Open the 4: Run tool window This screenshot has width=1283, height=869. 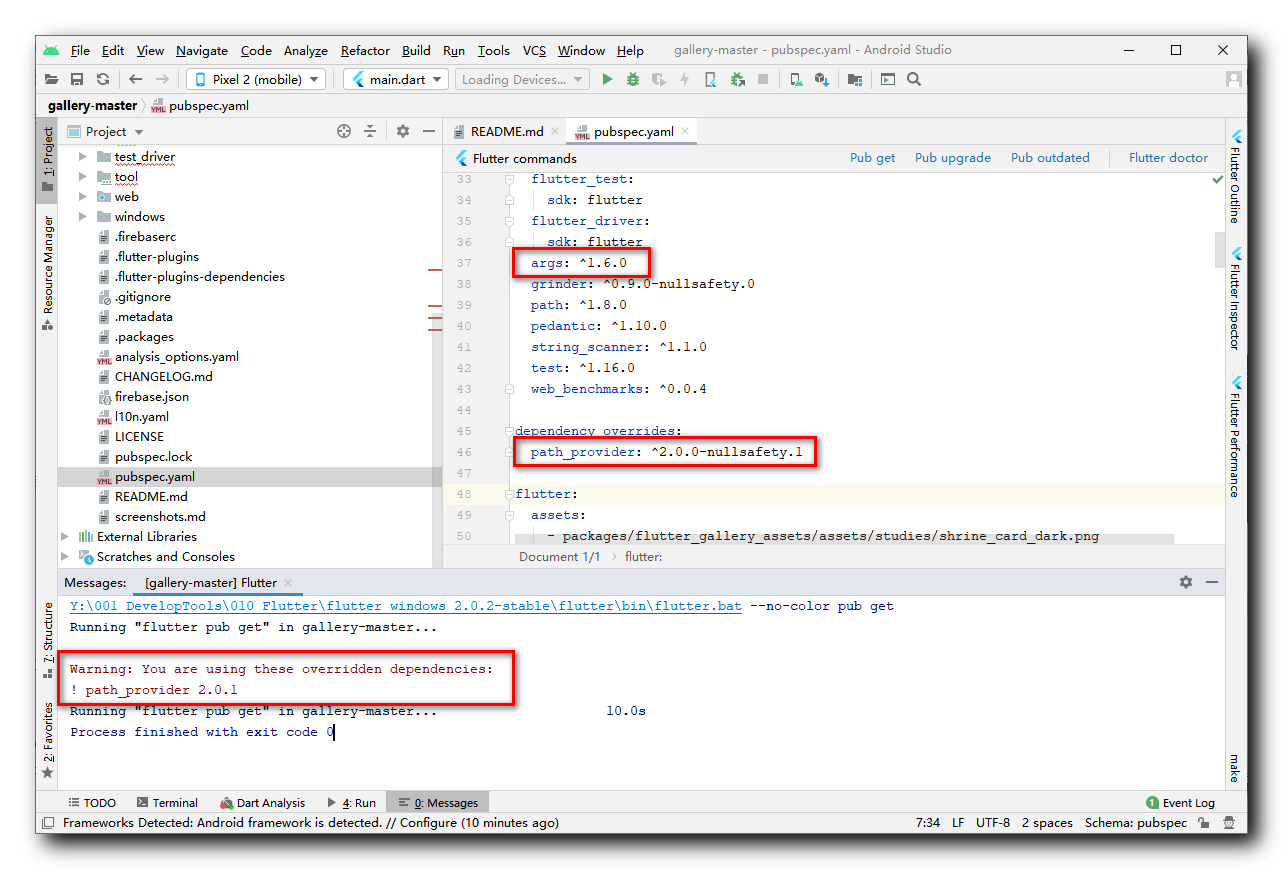point(351,802)
